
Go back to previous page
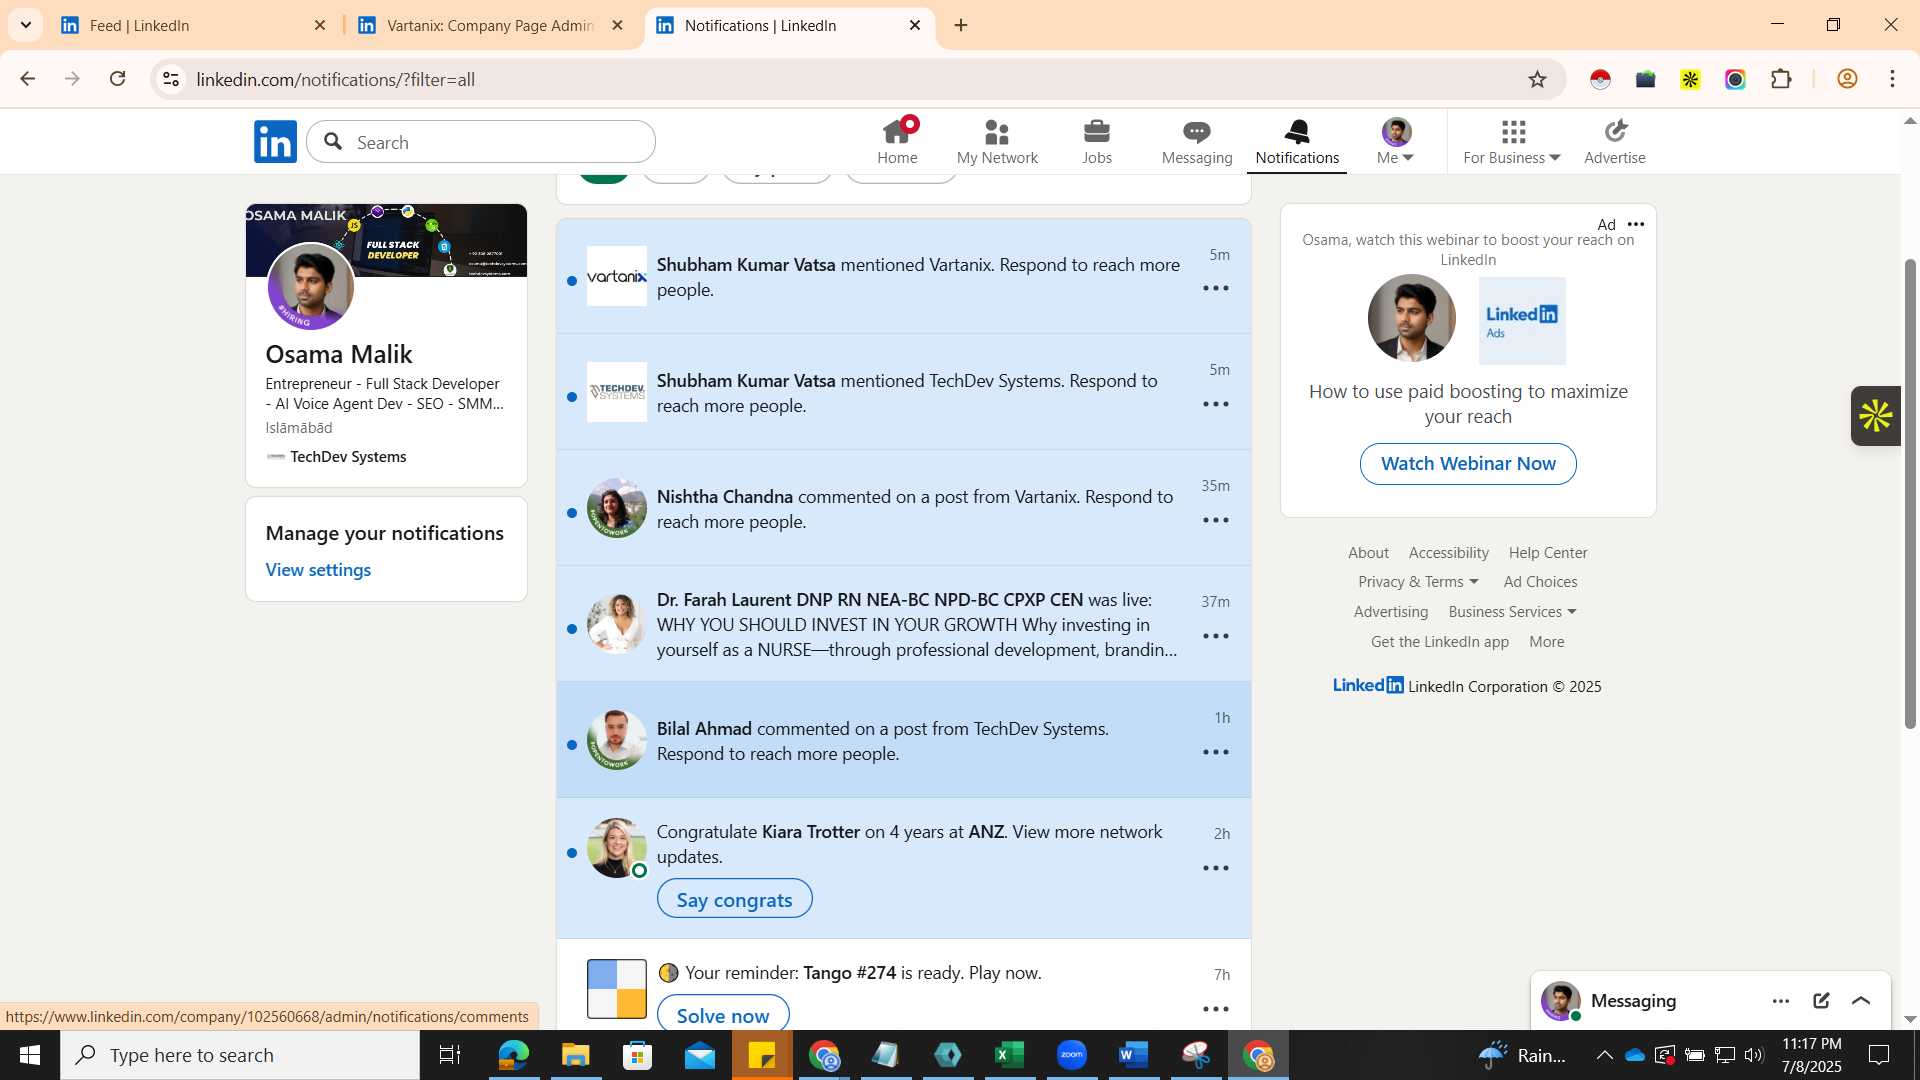[x=28, y=79]
